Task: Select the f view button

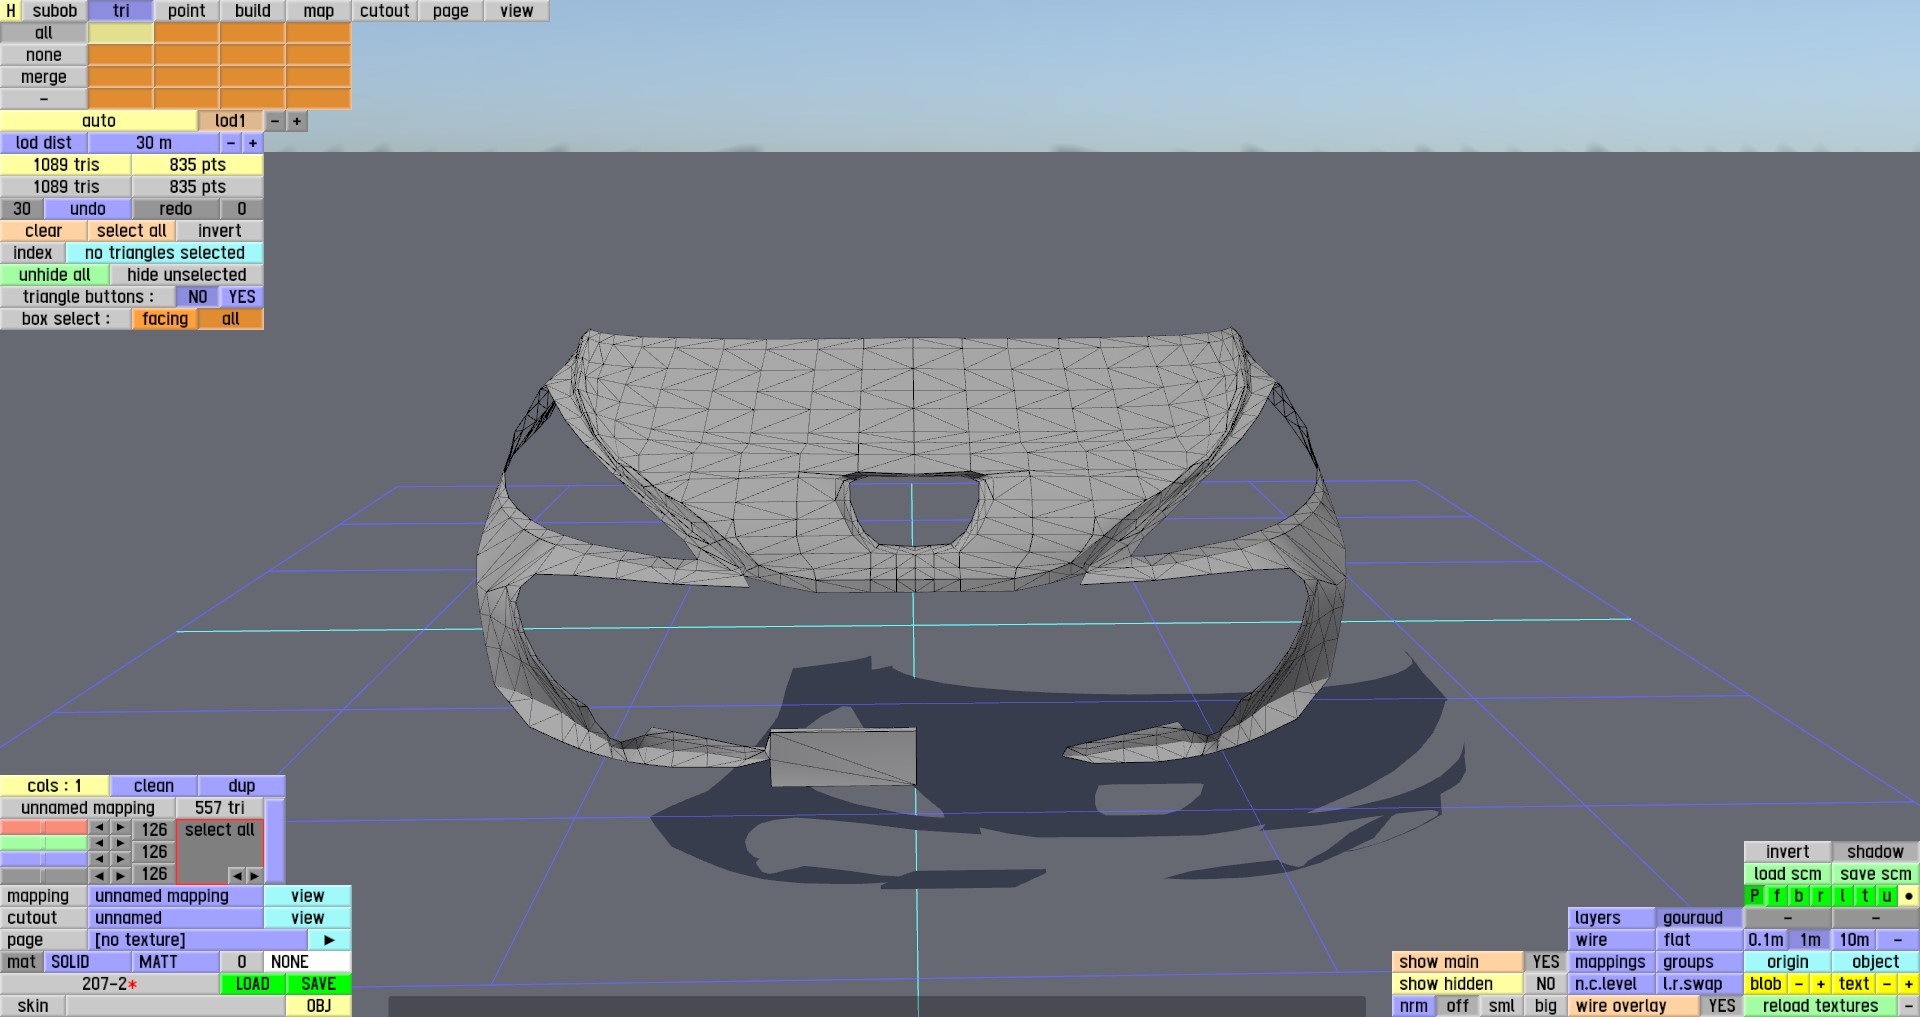Action: coord(1776,896)
